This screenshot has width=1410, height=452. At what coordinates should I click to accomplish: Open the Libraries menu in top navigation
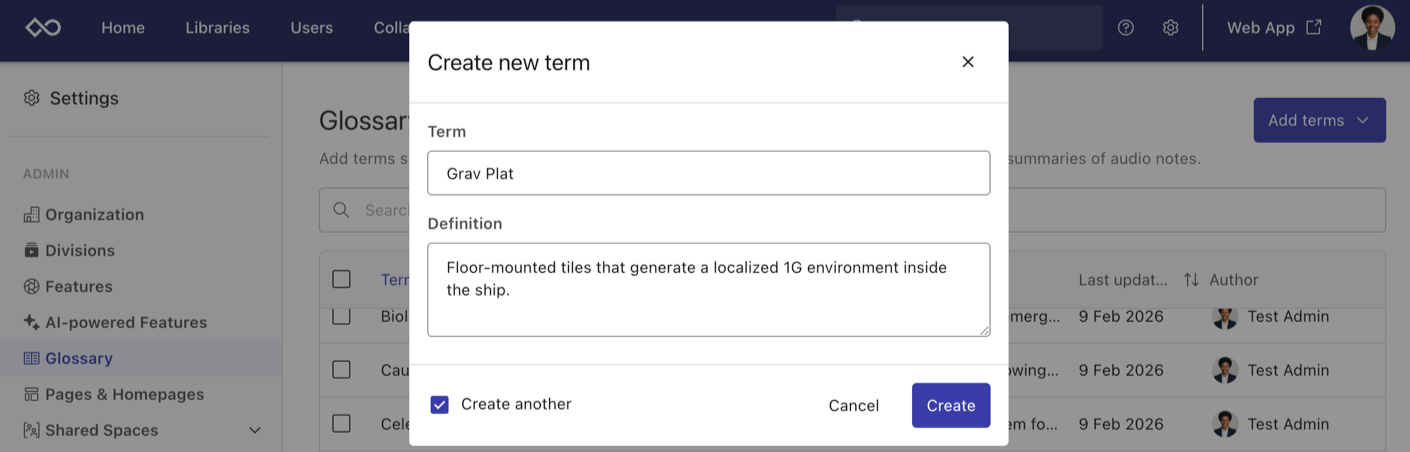217,28
